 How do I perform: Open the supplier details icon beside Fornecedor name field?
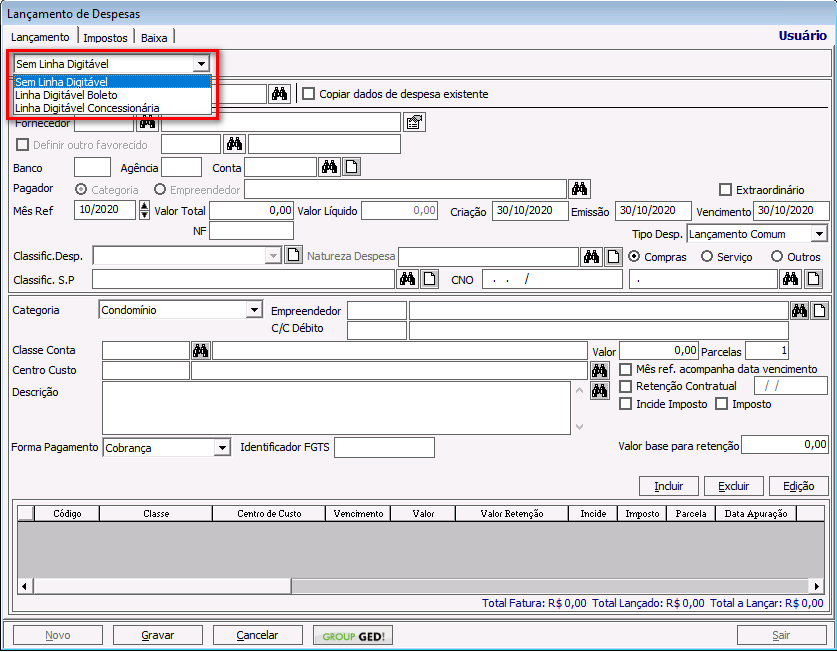[x=414, y=123]
